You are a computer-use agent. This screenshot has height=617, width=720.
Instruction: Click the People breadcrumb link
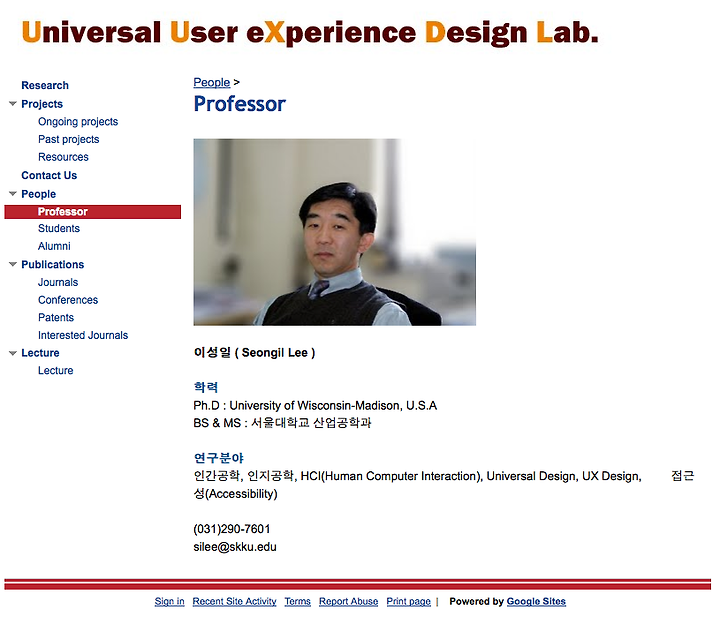212,83
